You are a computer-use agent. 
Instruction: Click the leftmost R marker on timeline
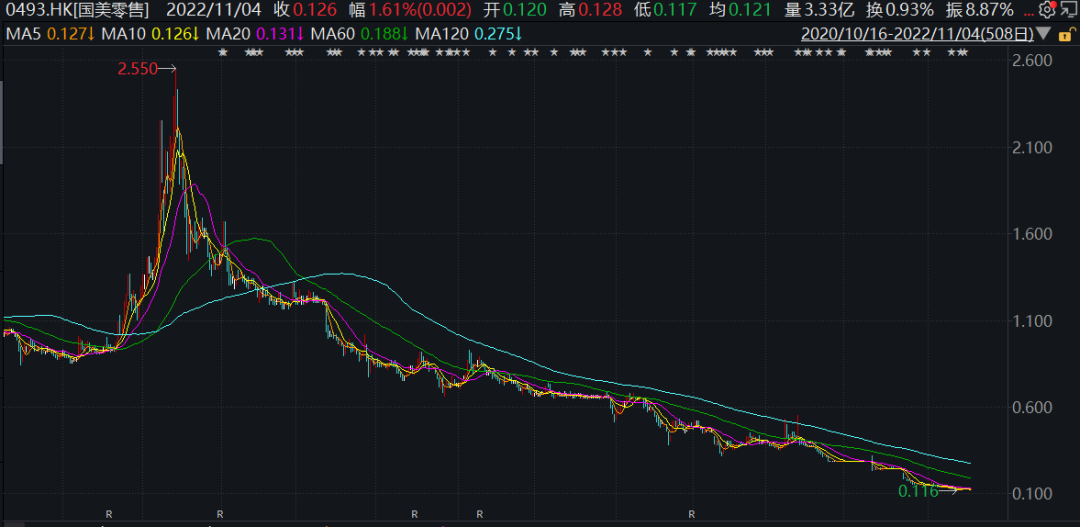point(109,514)
